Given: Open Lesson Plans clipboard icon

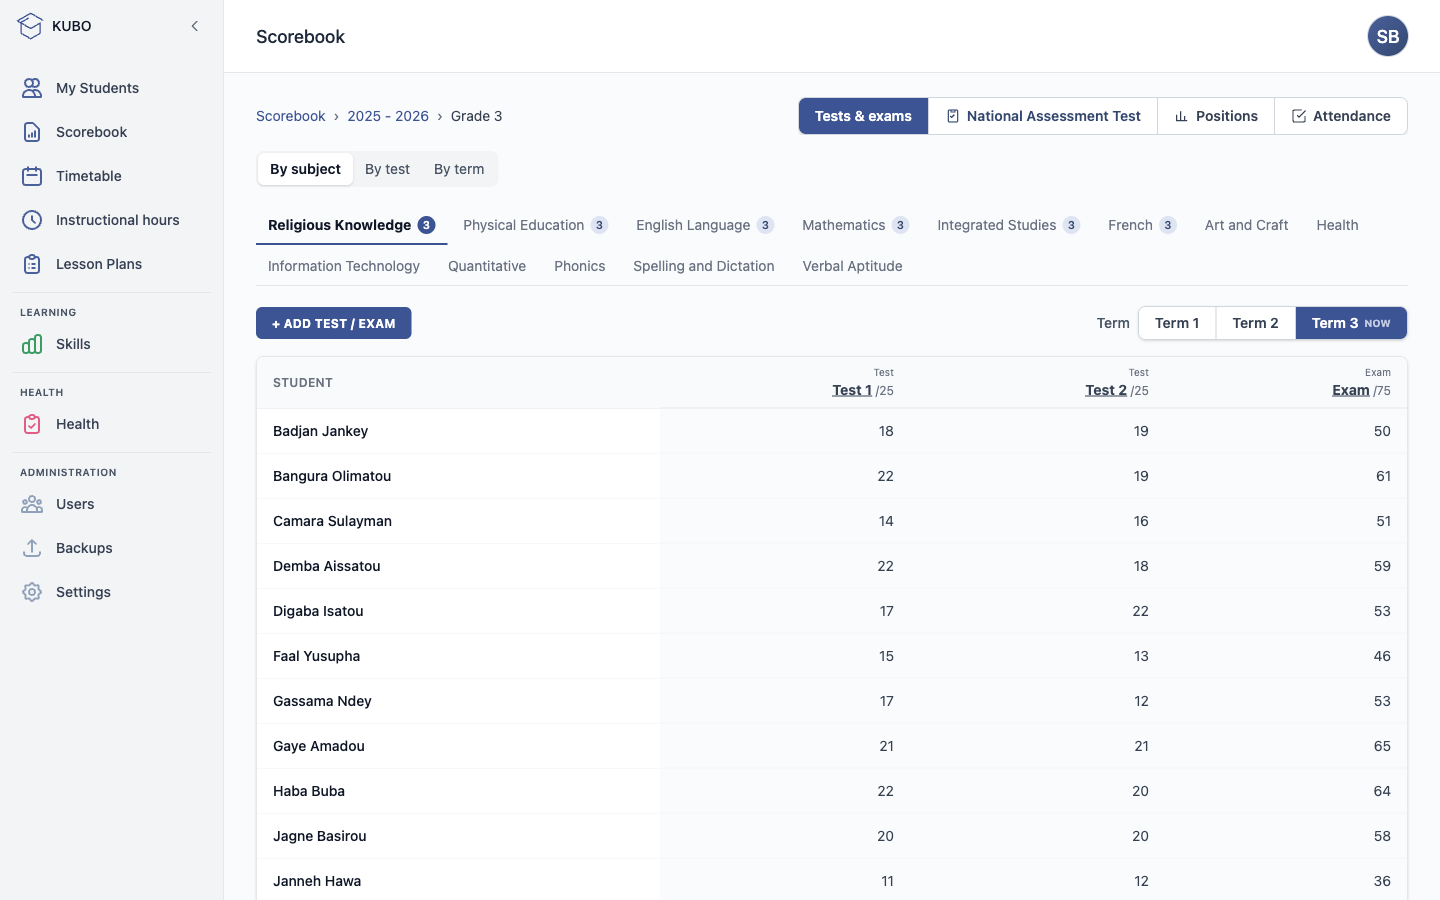Looking at the screenshot, I should 32,264.
